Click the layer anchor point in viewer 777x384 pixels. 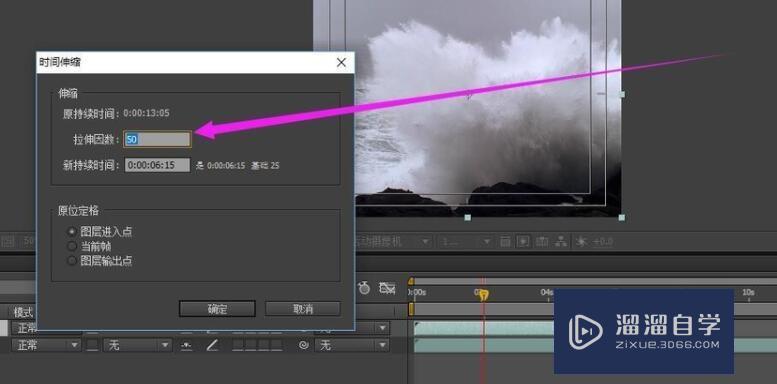tap(468, 94)
